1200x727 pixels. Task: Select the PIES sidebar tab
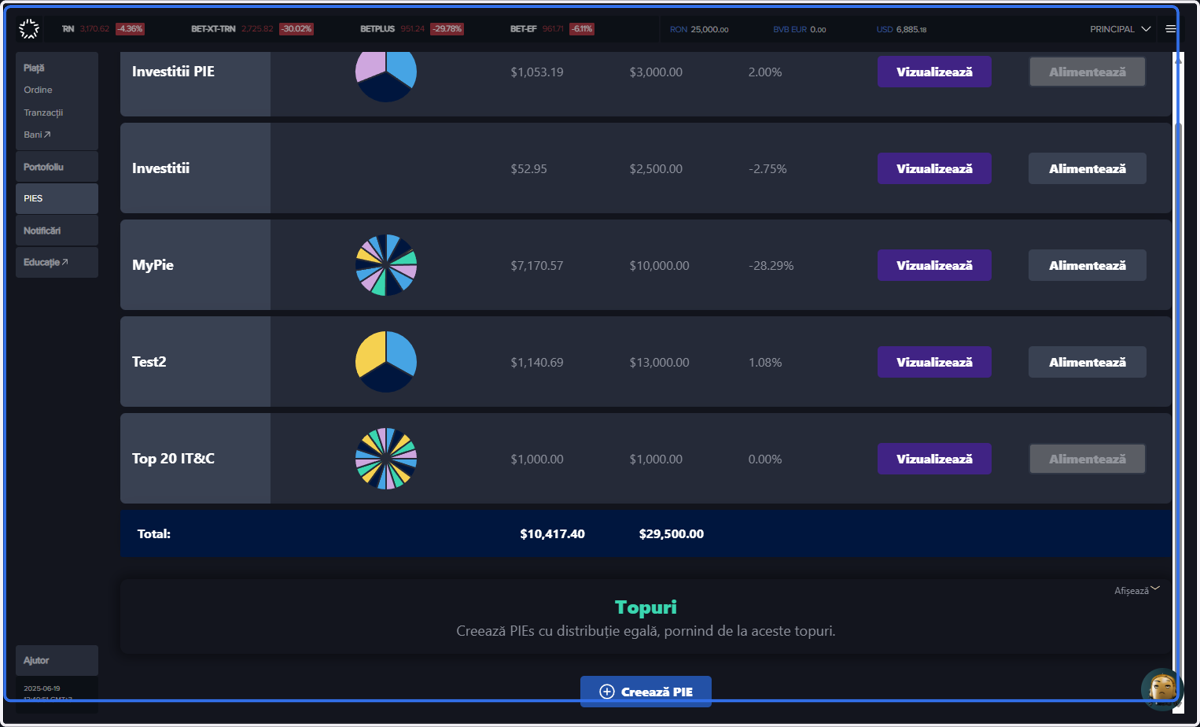57,198
